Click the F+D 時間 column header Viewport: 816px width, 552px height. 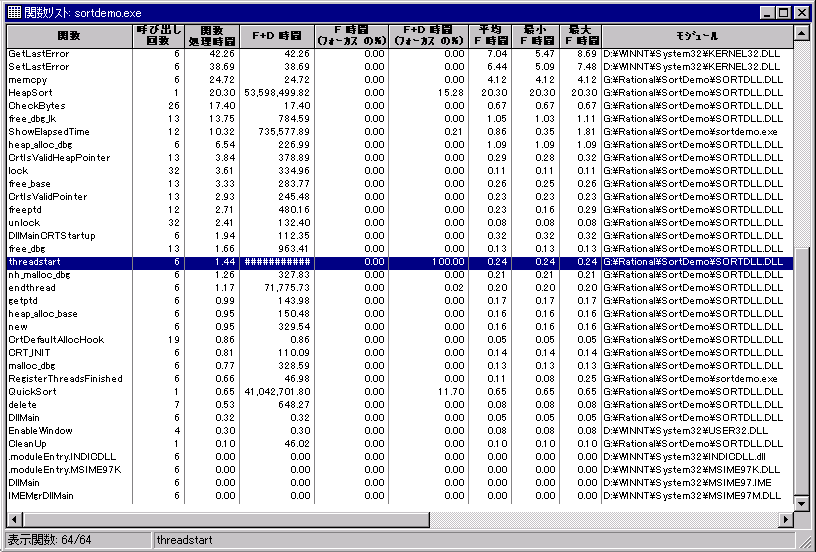pos(277,36)
